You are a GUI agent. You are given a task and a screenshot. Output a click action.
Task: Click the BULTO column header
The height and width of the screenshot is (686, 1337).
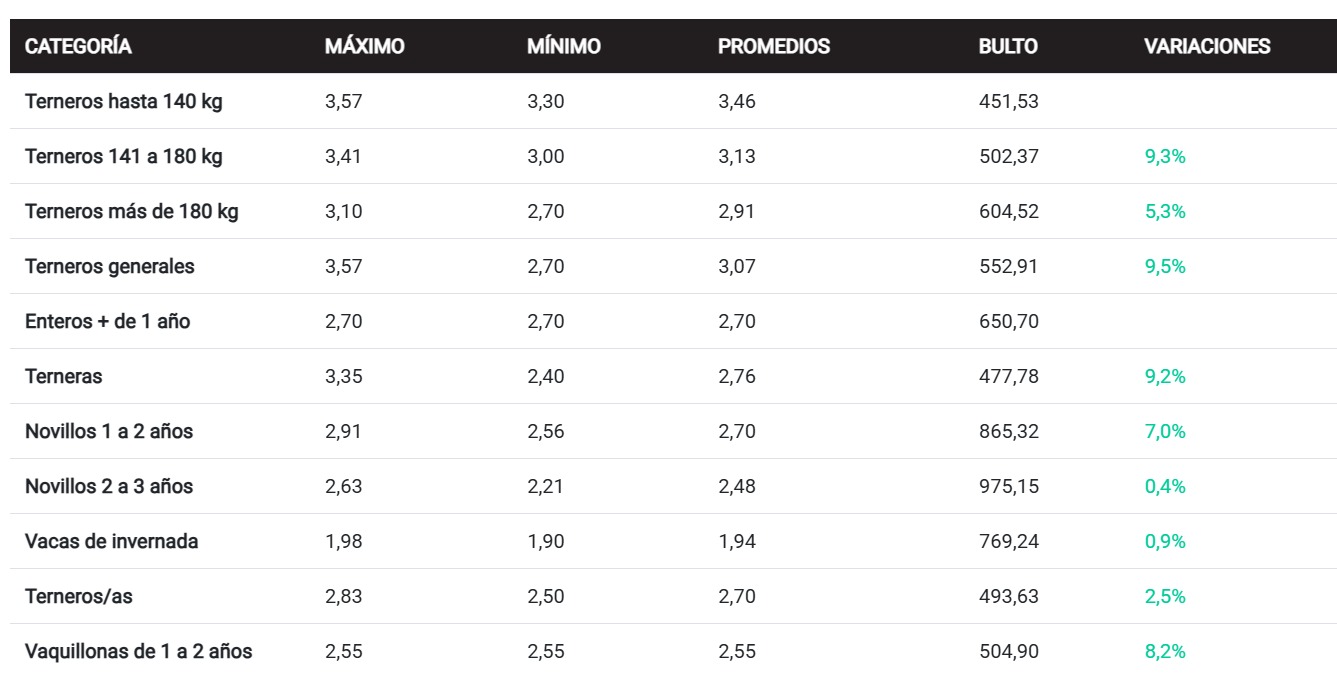(x=1008, y=47)
